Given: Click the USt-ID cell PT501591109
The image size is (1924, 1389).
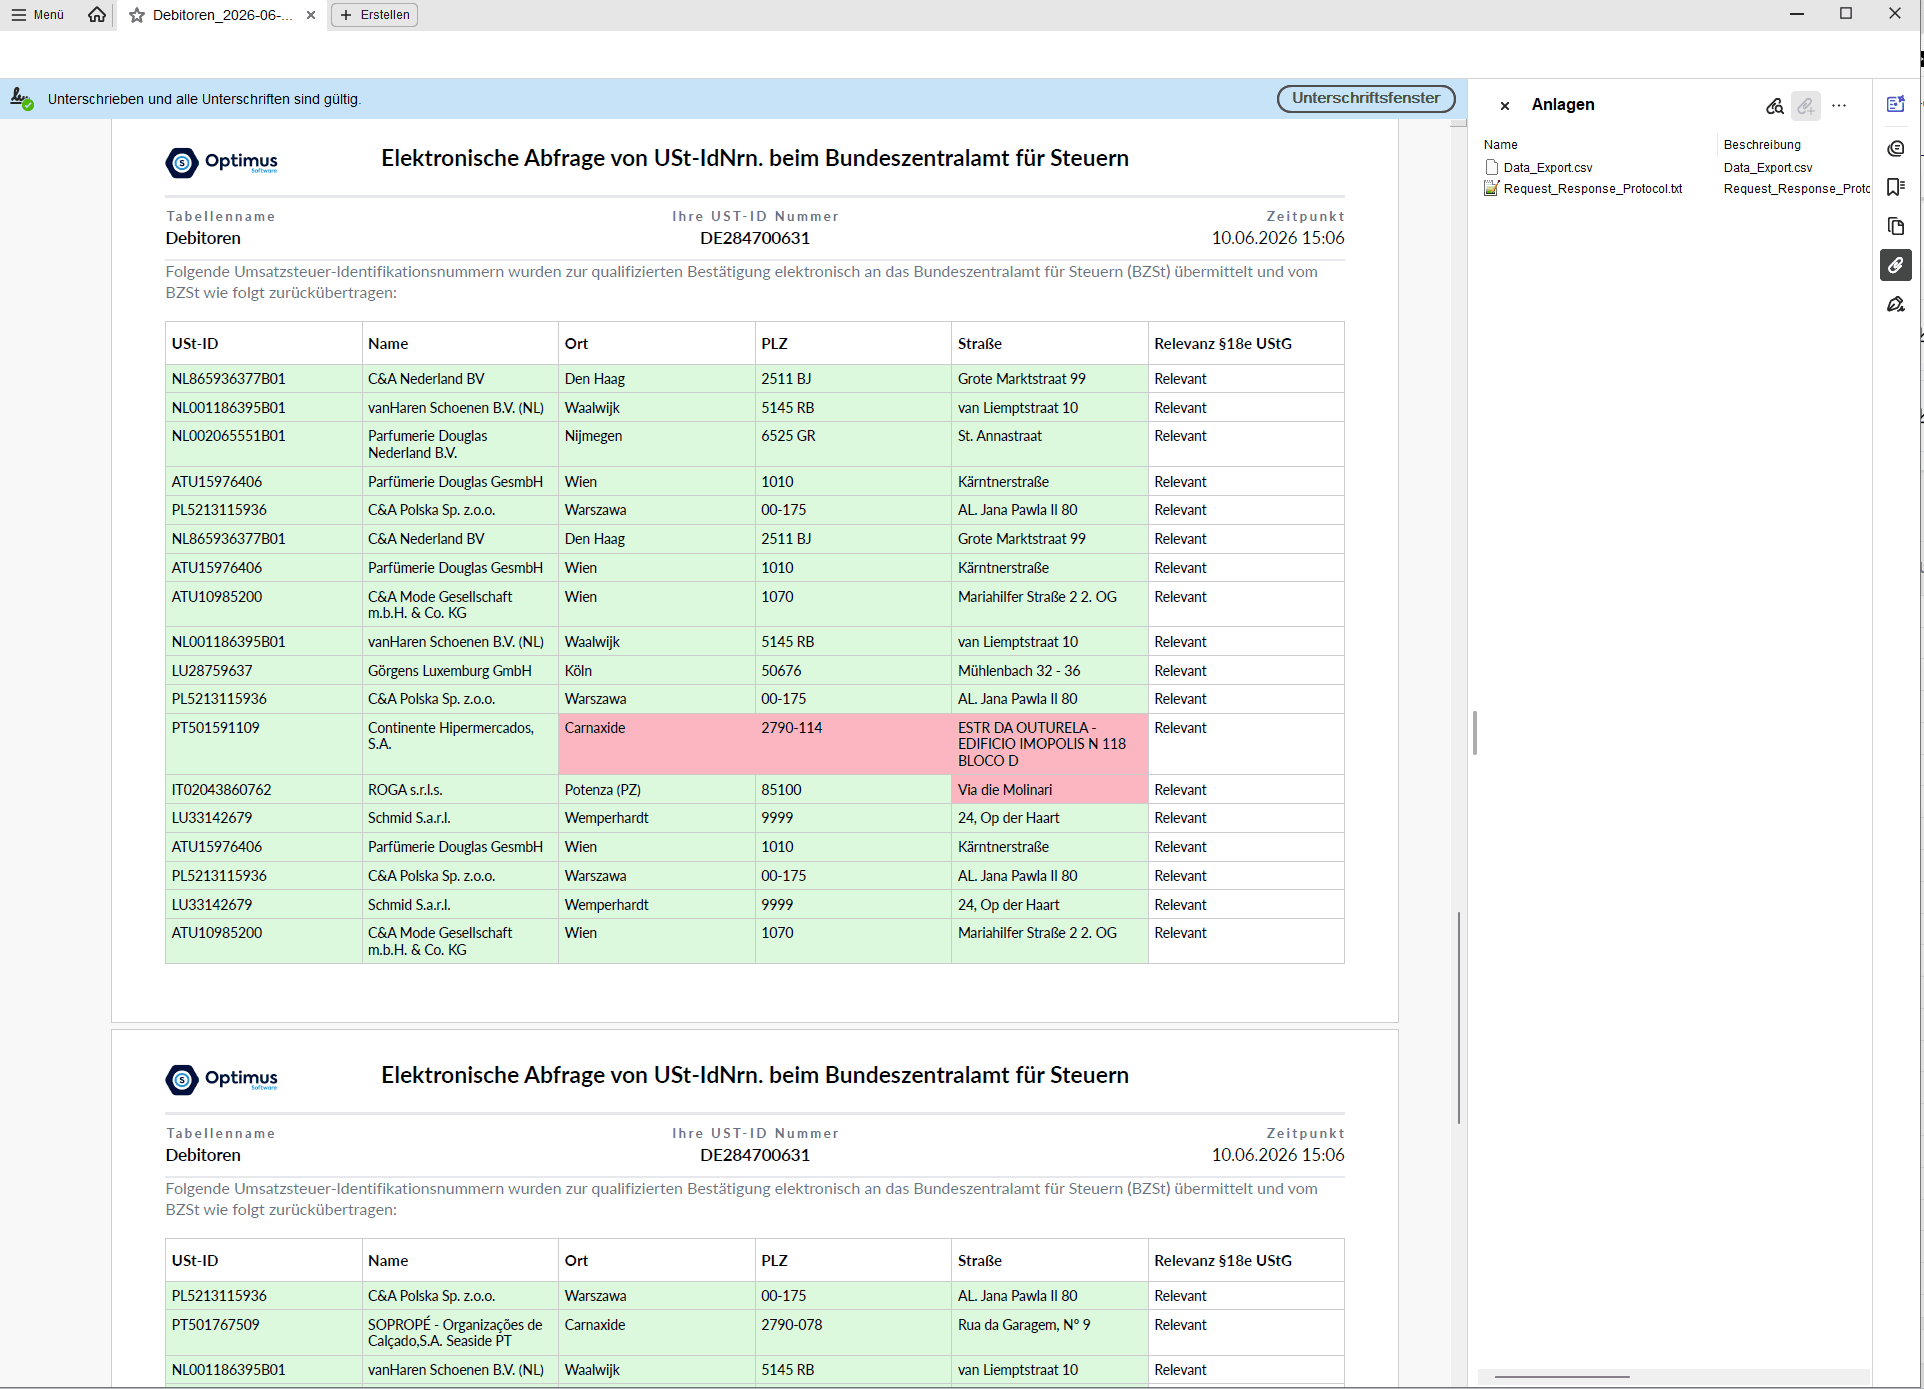Looking at the screenshot, I should (263, 744).
